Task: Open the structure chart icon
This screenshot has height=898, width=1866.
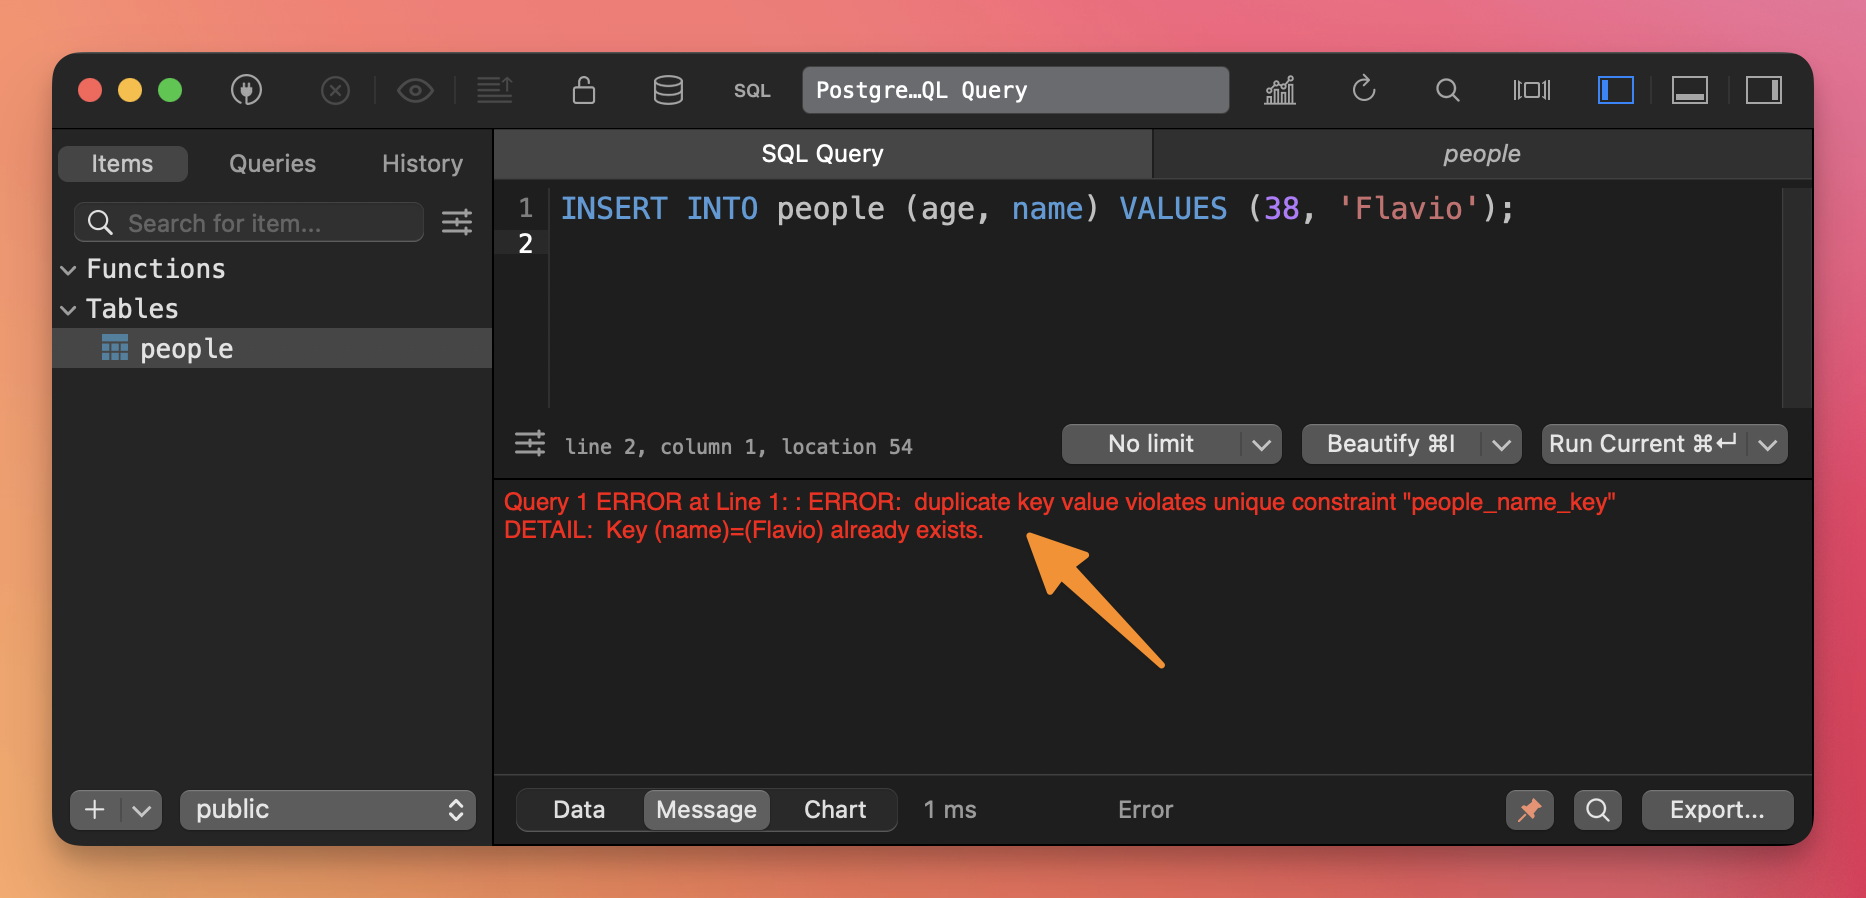Action: click(1280, 90)
